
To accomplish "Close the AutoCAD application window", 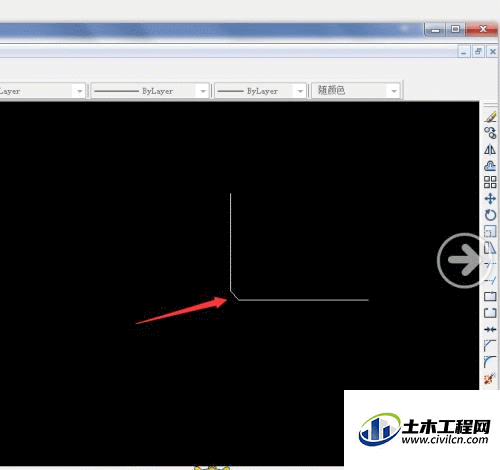I will tap(483, 29).
